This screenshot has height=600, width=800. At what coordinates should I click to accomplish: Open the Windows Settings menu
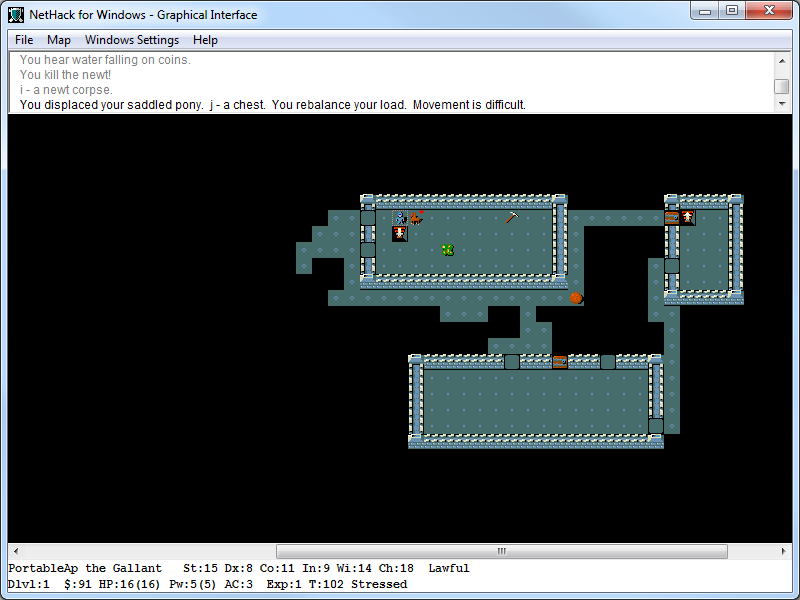[132, 40]
